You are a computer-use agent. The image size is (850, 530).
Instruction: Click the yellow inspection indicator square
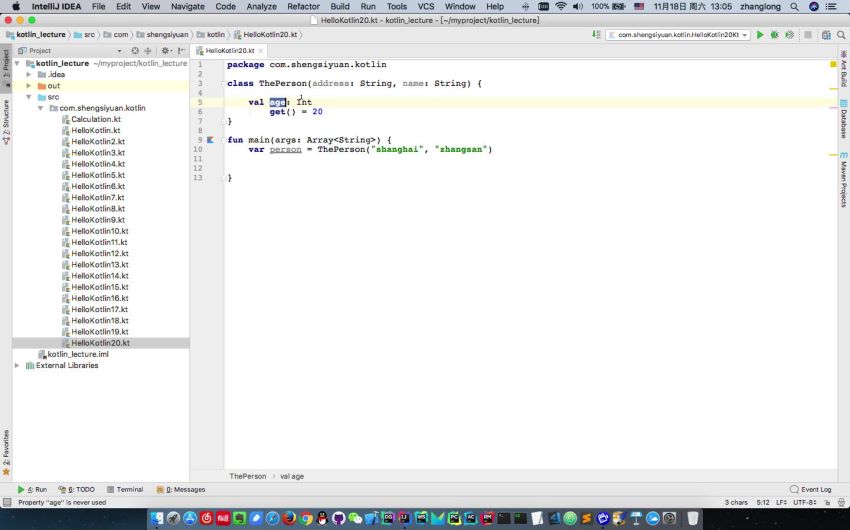pyautogui.click(x=833, y=64)
